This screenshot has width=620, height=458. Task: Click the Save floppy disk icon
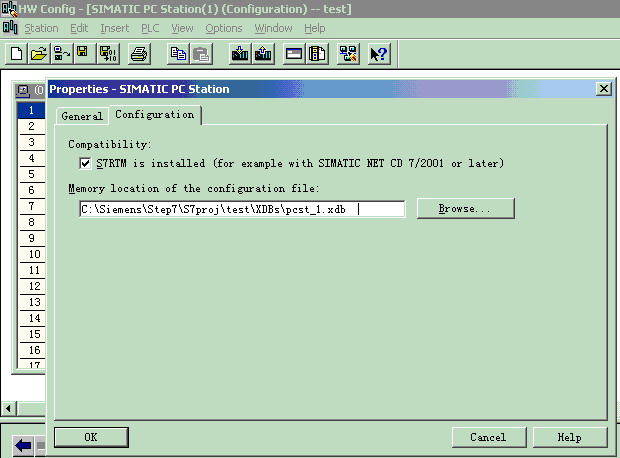click(x=82, y=52)
